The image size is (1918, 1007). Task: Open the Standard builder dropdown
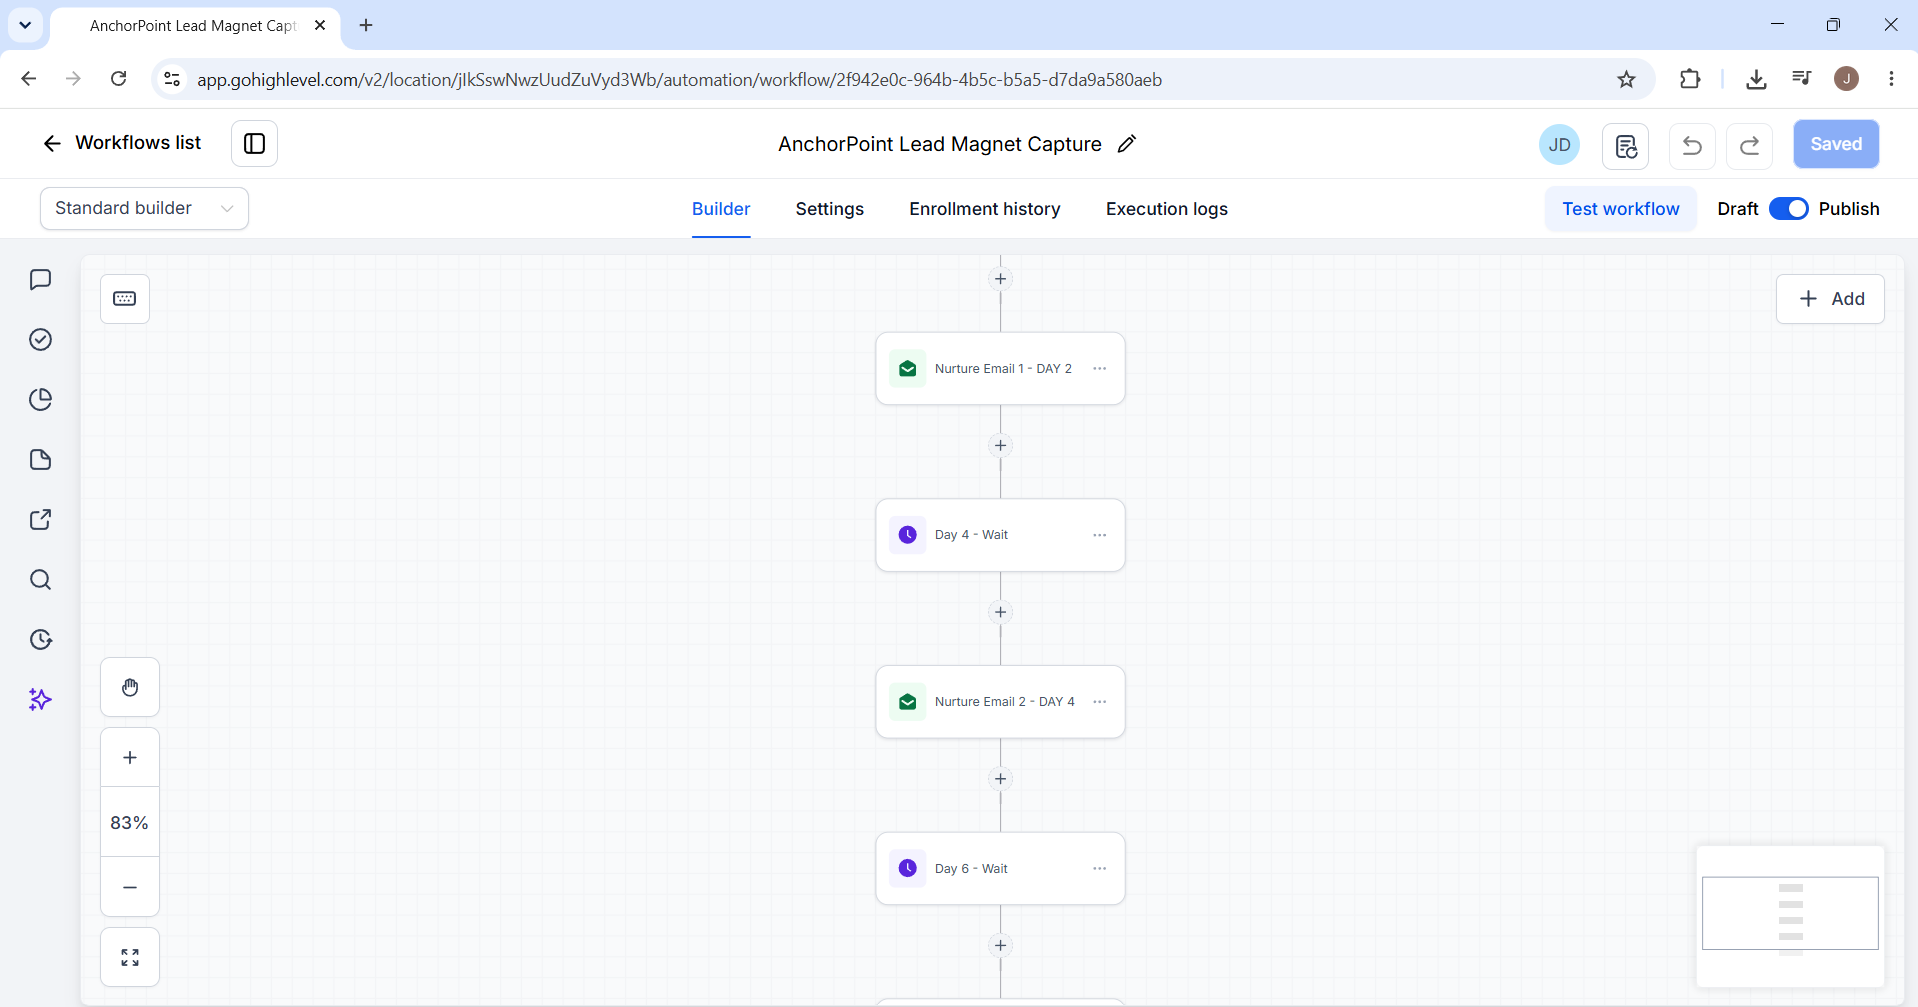(144, 208)
